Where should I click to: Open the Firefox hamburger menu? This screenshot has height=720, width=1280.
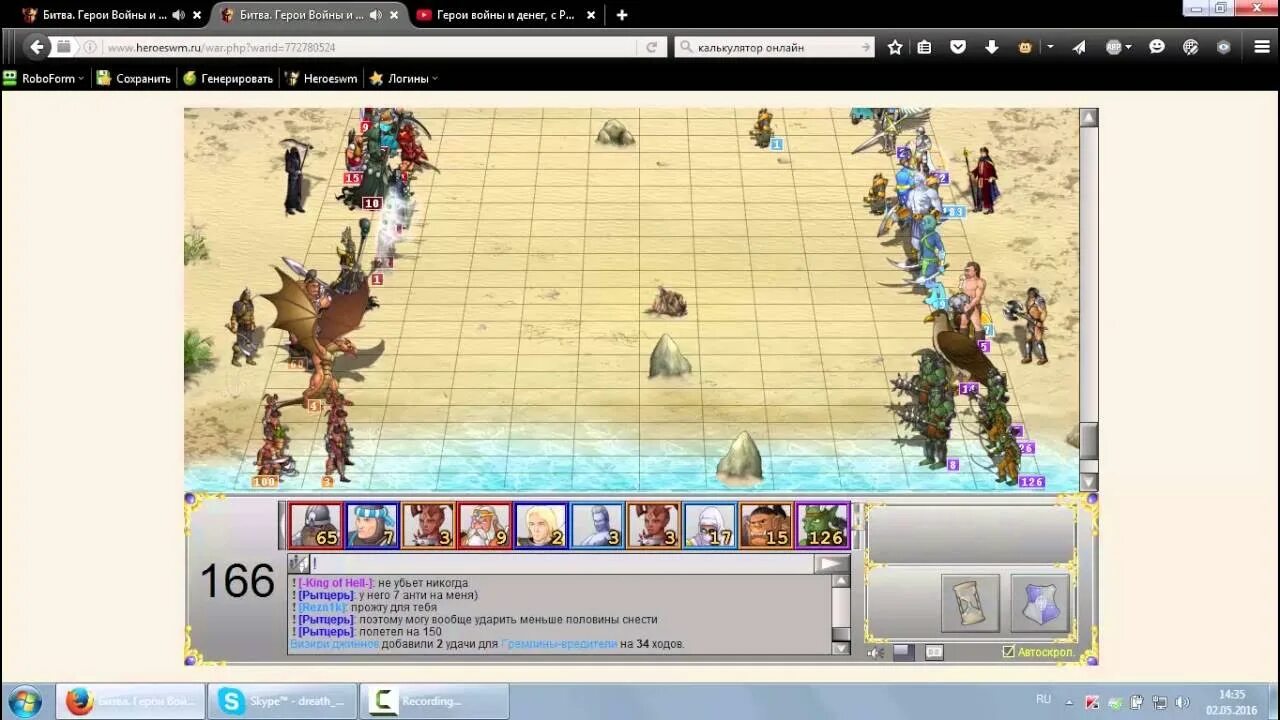(1262, 47)
